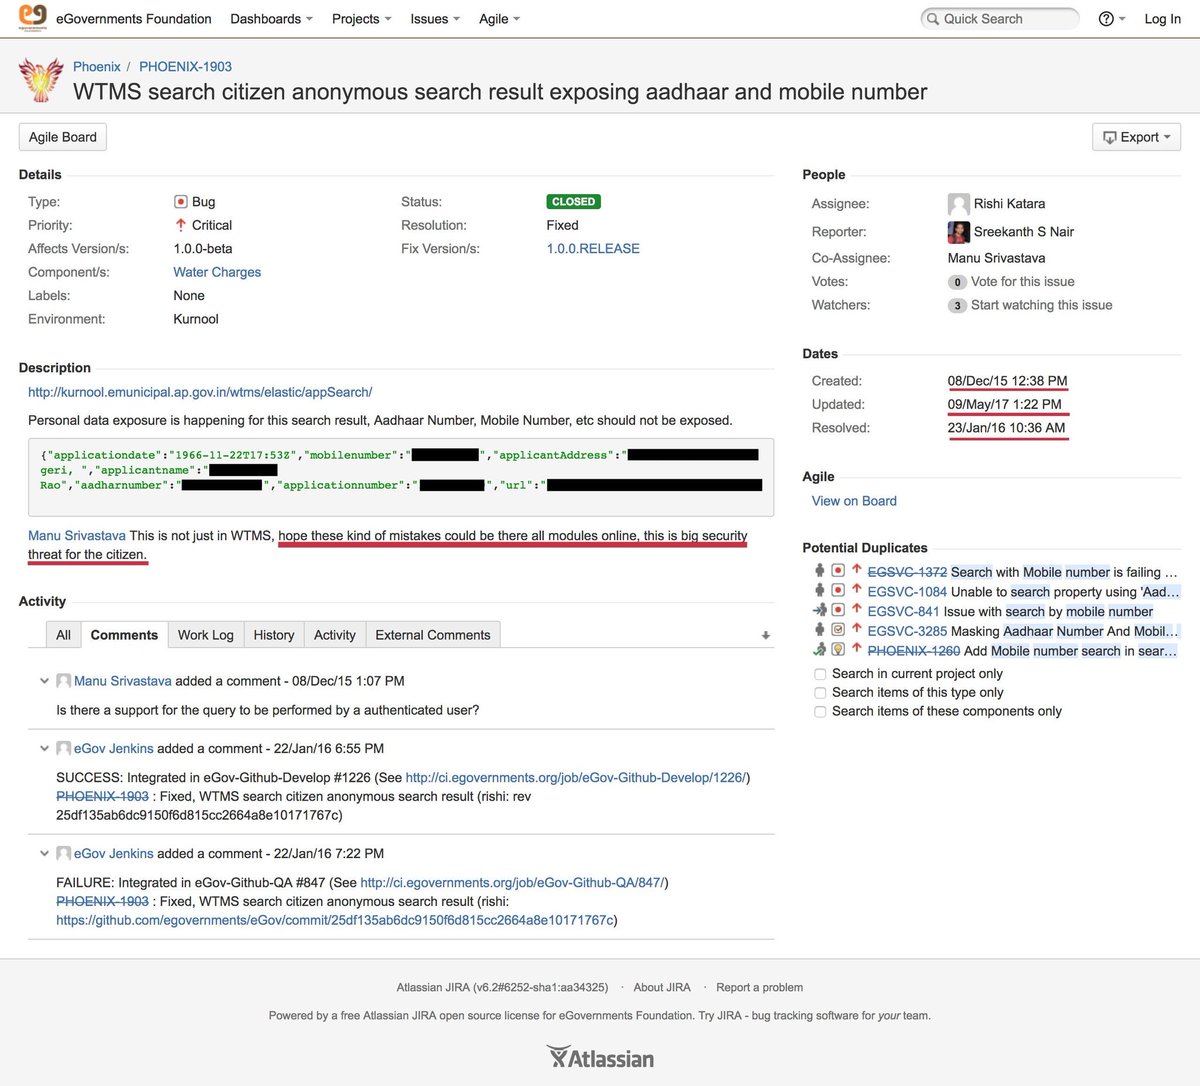
Task: Open the Export dropdown
Action: [x=1136, y=137]
